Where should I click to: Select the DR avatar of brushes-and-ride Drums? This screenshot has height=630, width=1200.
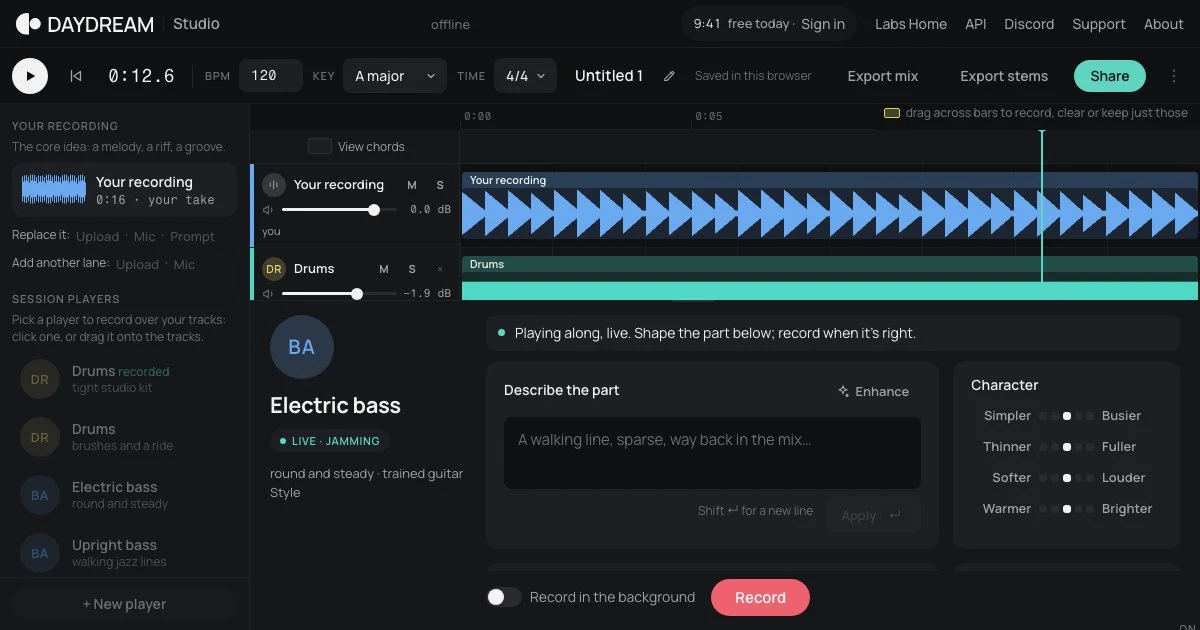(x=40, y=438)
